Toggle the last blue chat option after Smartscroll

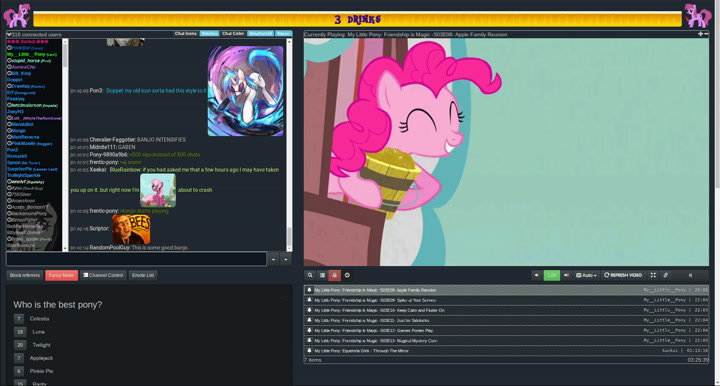(x=283, y=34)
